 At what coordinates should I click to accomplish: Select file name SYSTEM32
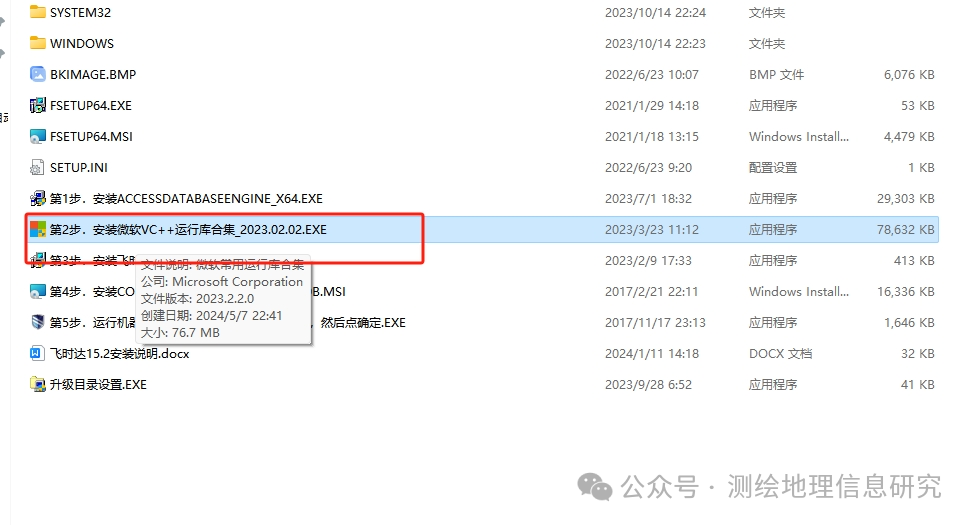[81, 12]
